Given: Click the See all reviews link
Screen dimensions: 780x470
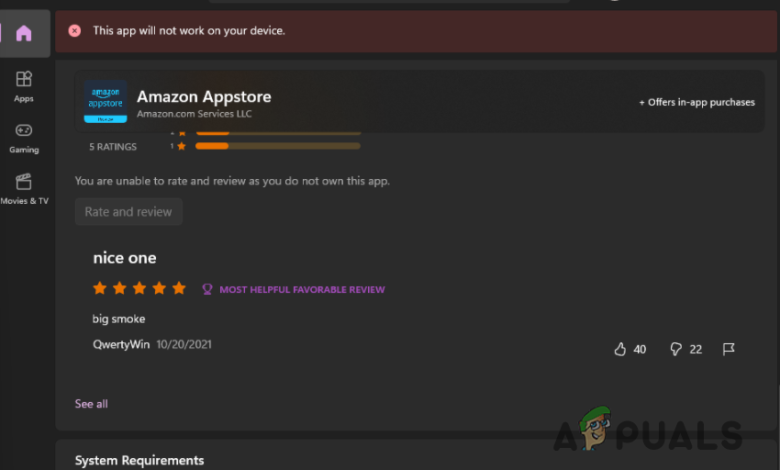Looking at the screenshot, I should tap(91, 404).
